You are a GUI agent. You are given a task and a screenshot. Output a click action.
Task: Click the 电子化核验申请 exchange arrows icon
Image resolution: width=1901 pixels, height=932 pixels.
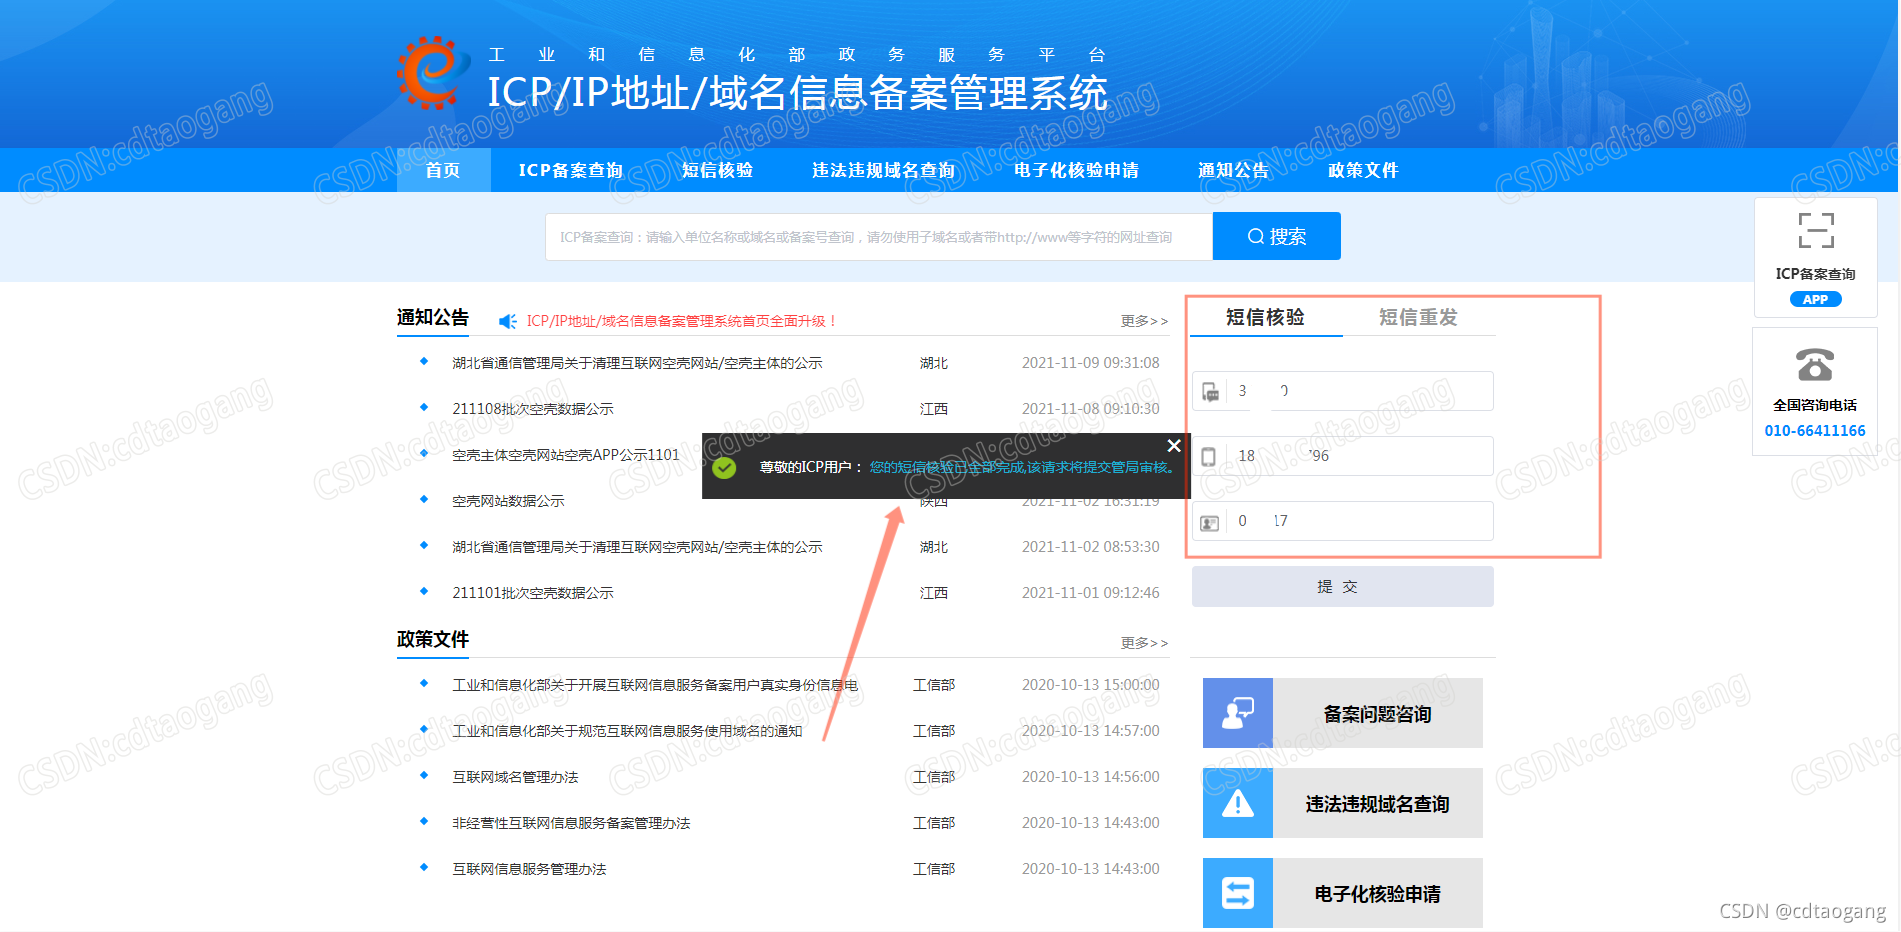click(x=1238, y=893)
